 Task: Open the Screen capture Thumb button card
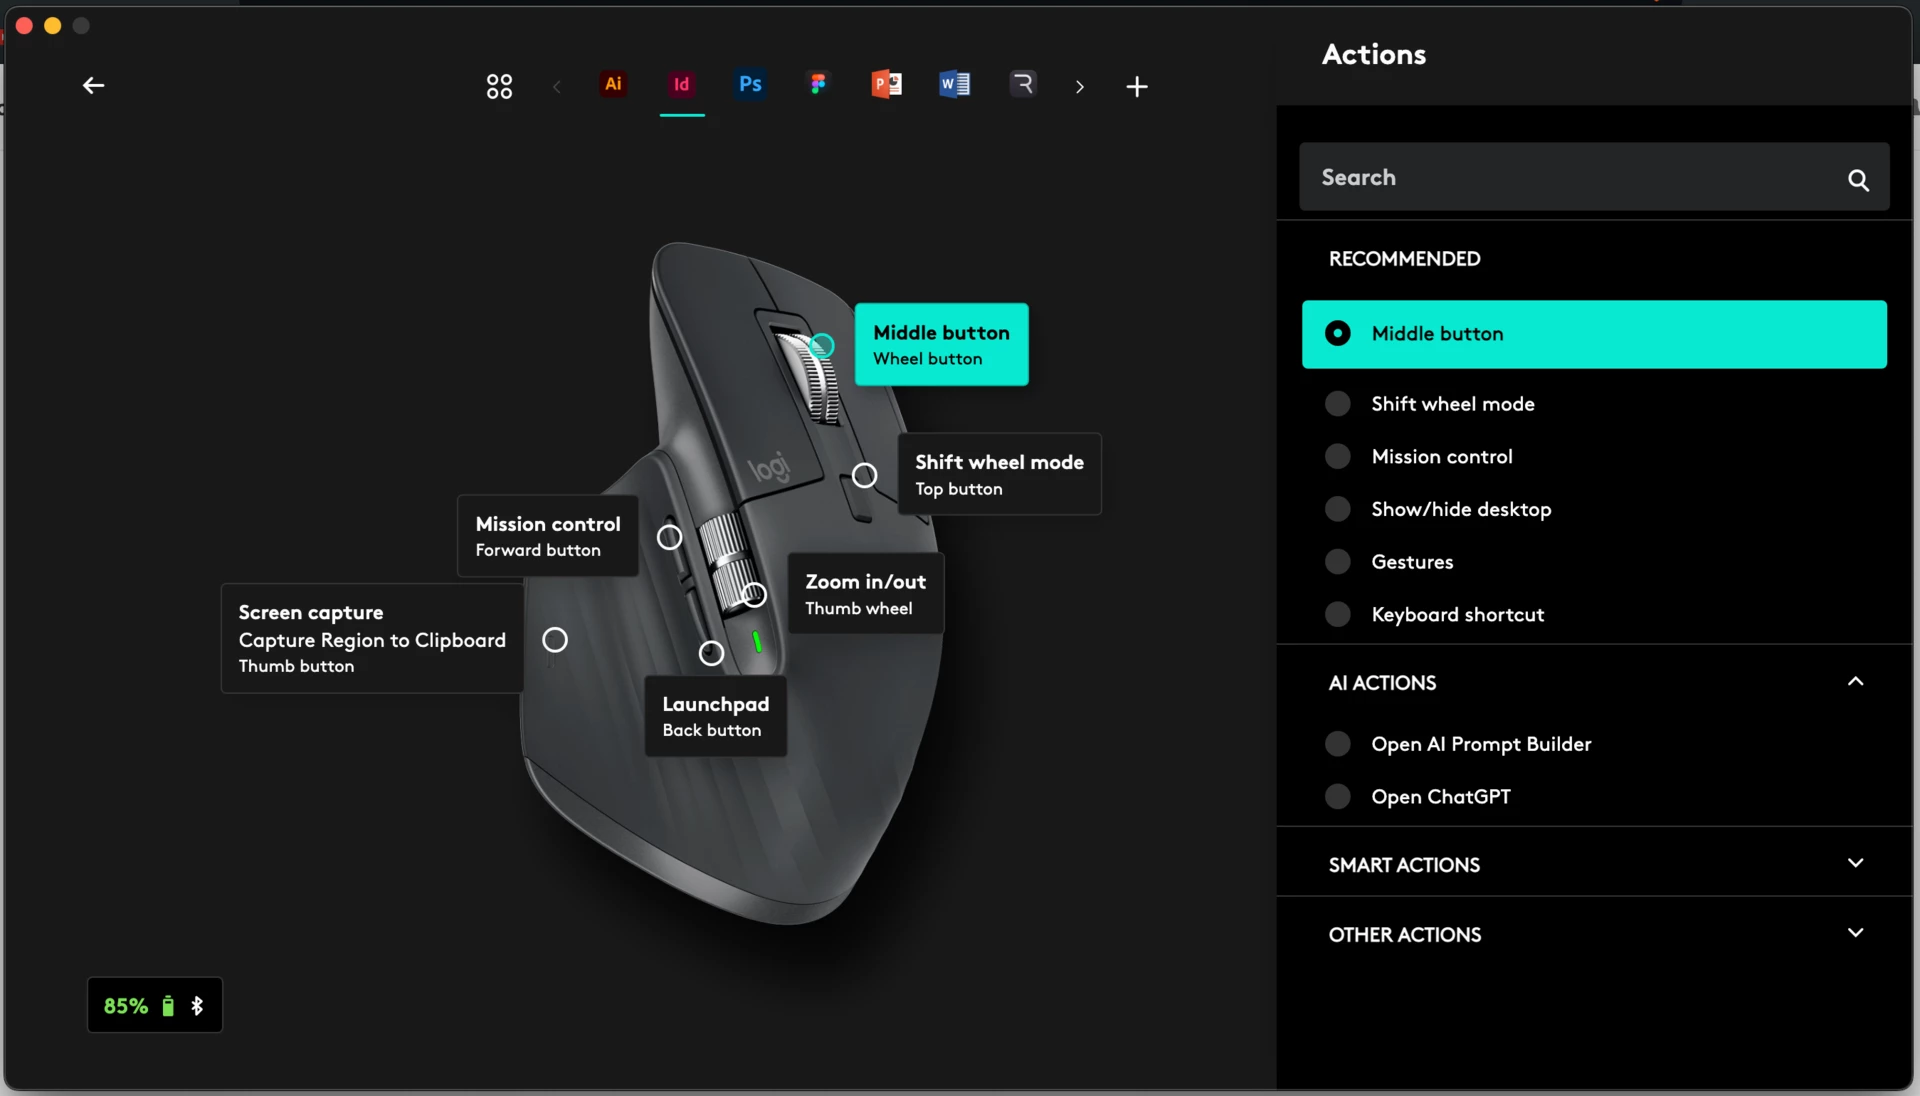[x=372, y=639]
